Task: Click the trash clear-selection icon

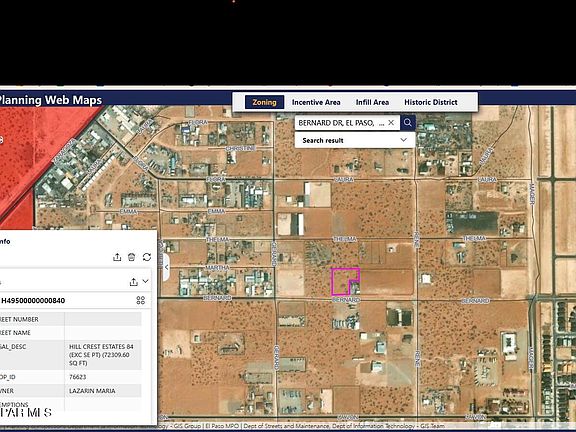Action: click(x=132, y=257)
